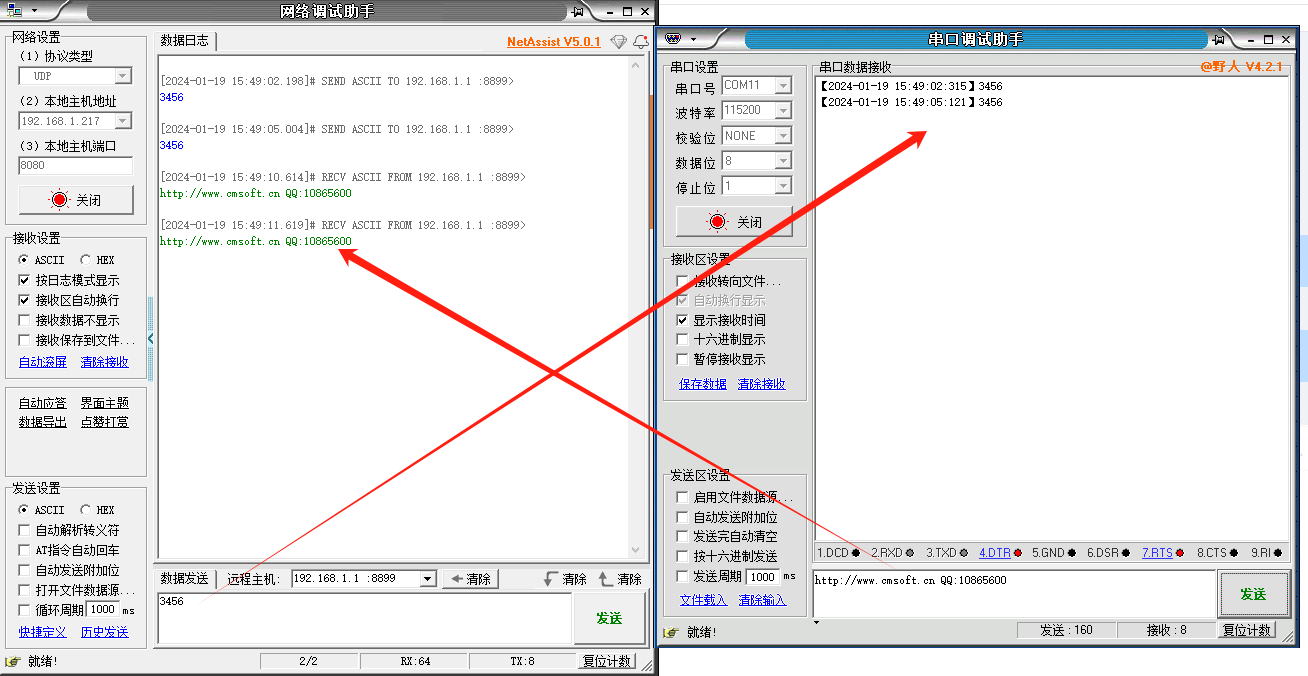
Task: Collapse the left panel using splitter arrow
Action: (151, 339)
